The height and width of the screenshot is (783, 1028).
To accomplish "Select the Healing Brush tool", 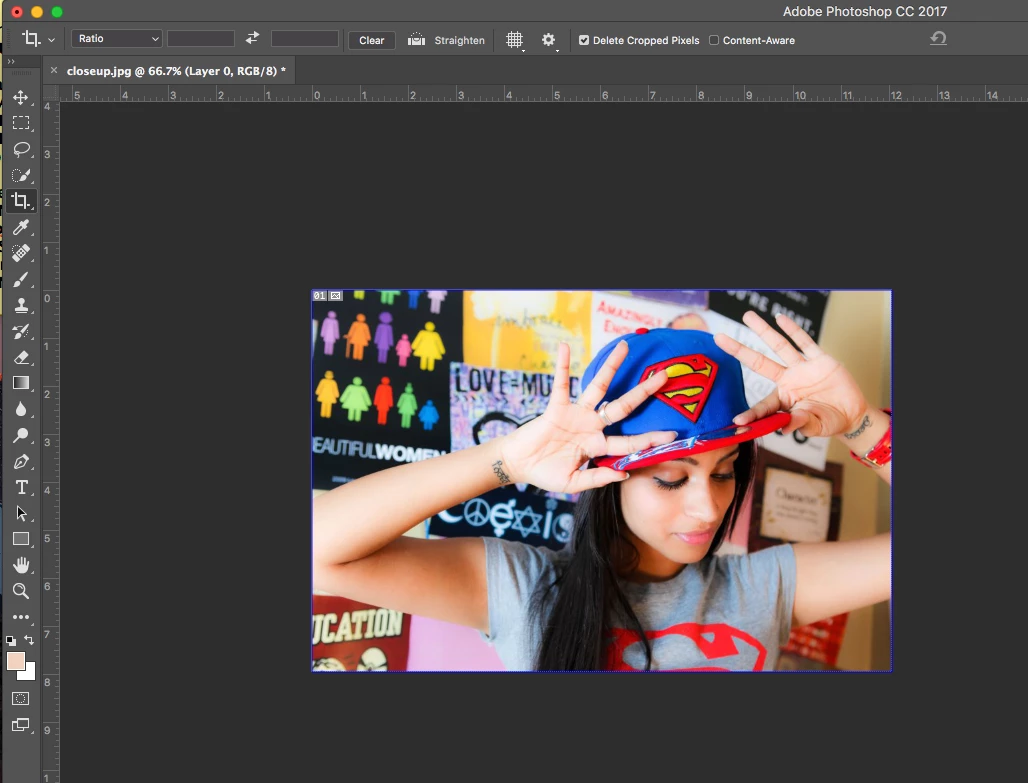I will coord(20,253).
